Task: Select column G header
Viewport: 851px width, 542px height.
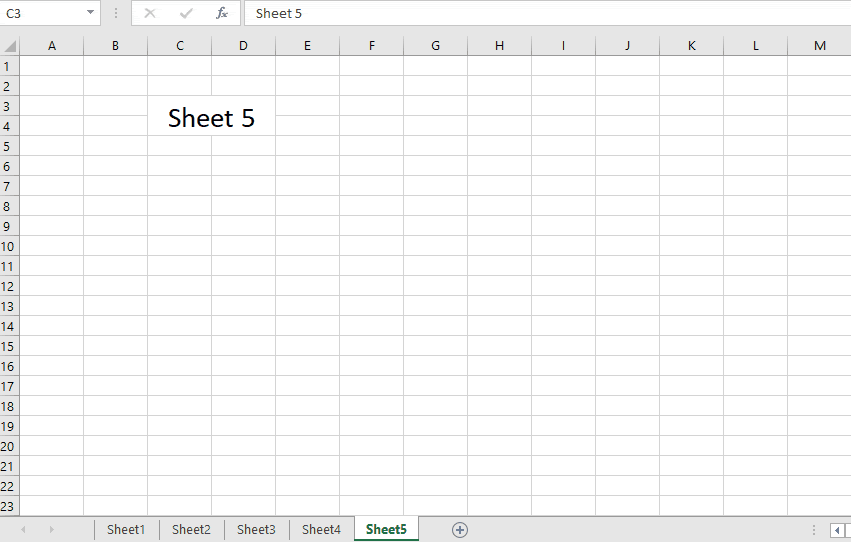Action: coord(435,46)
